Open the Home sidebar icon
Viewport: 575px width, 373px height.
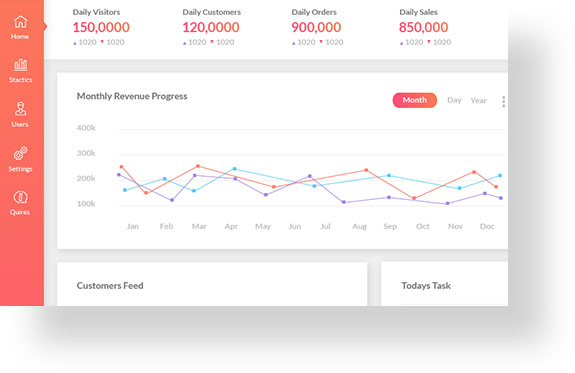point(21,22)
